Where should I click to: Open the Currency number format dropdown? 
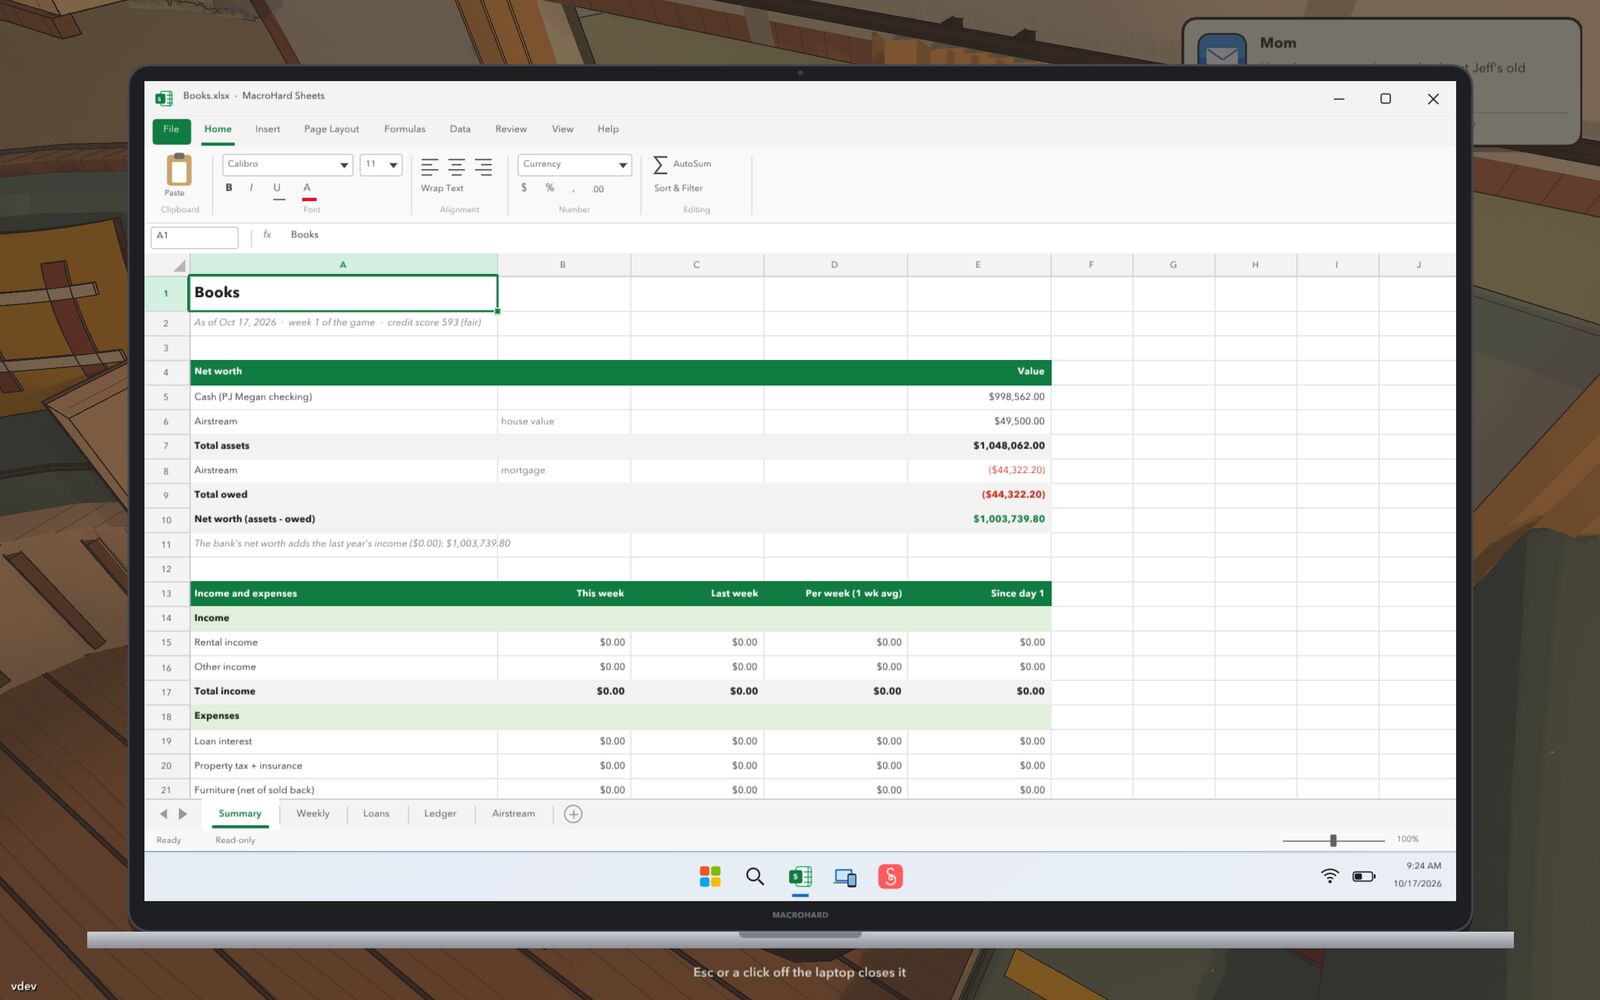pyautogui.click(x=575, y=164)
